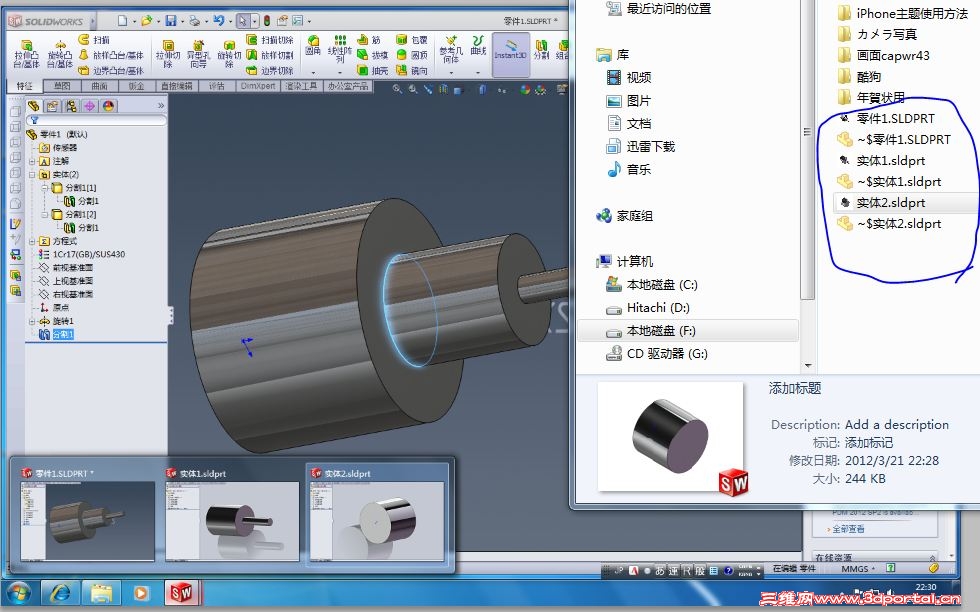
Task: Select the Extruded Boss/Base (拉伸凸台/基体) tool
Action: click(x=26, y=54)
